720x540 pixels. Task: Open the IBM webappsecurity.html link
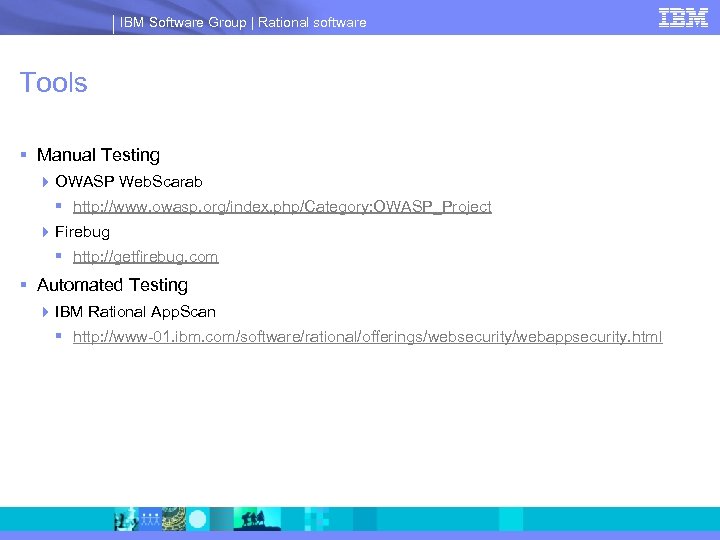(x=367, y=337)
